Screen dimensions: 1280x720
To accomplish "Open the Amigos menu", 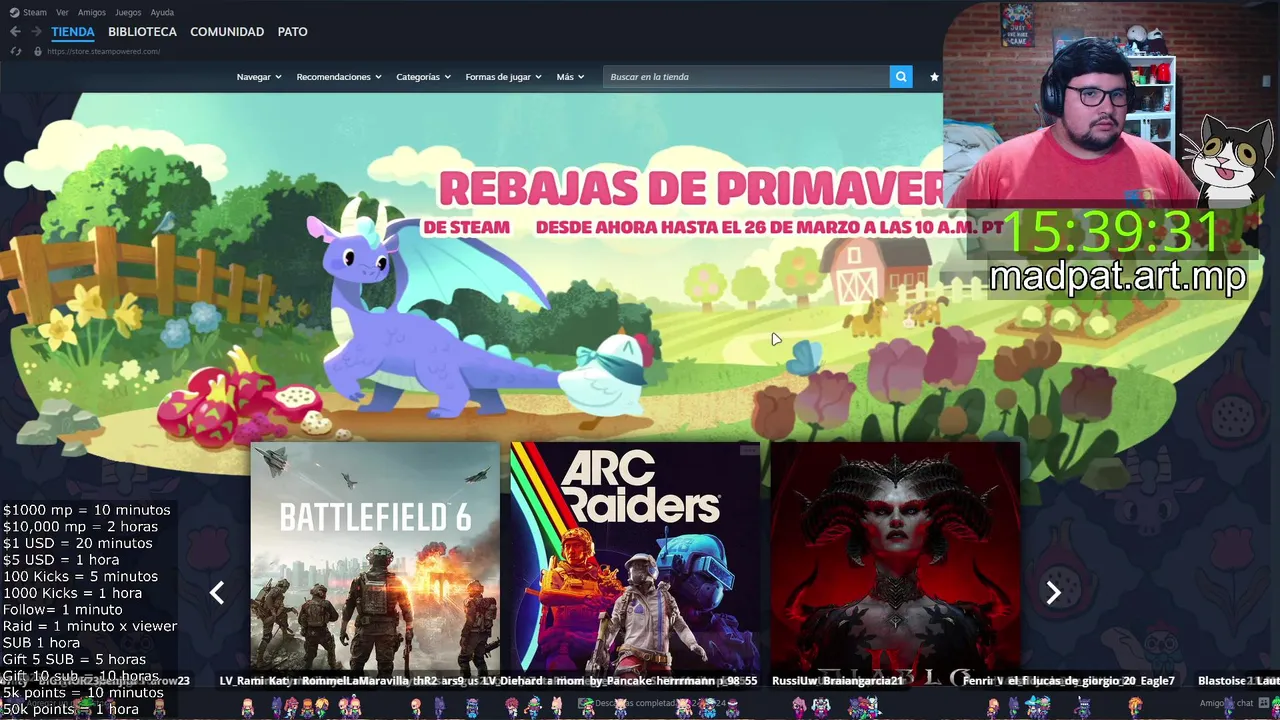I will pyautogui.click(x=92, y=12).
